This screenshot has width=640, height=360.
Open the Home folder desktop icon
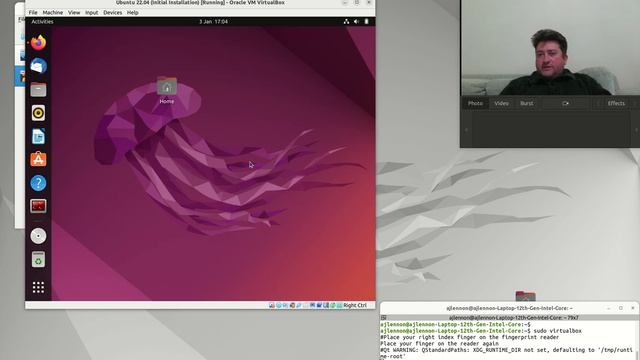tap(167, 90)
